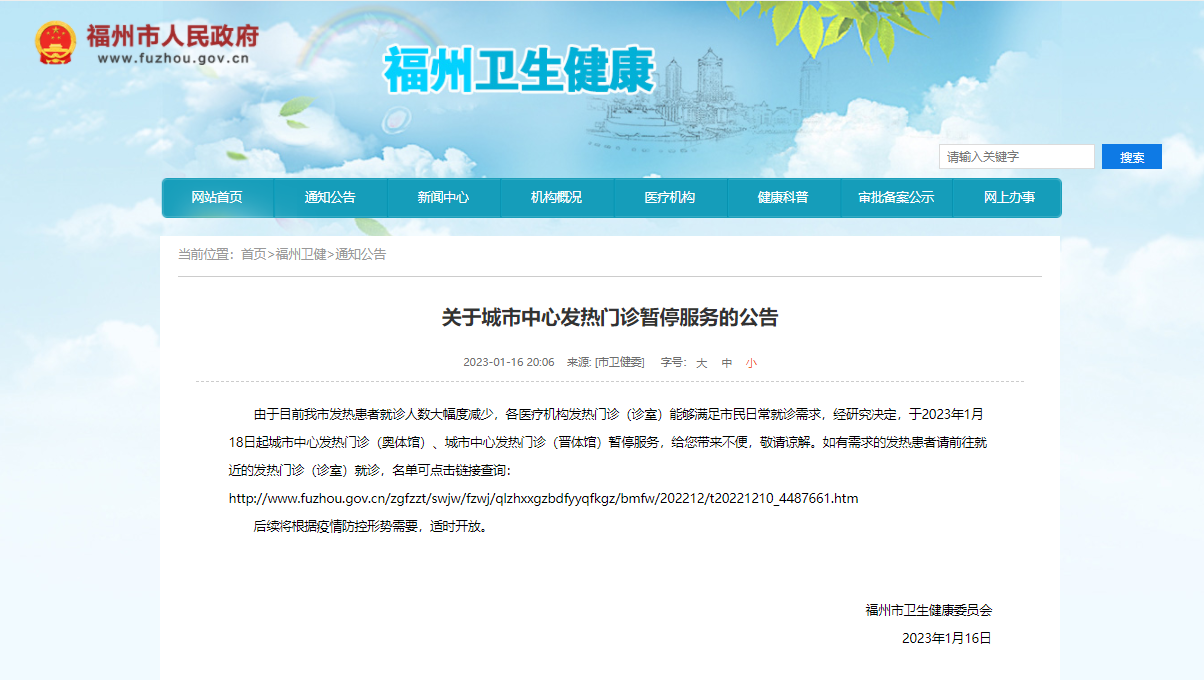Navigate to 健康科普 section

pyautogui.click(x=783, y=198)
